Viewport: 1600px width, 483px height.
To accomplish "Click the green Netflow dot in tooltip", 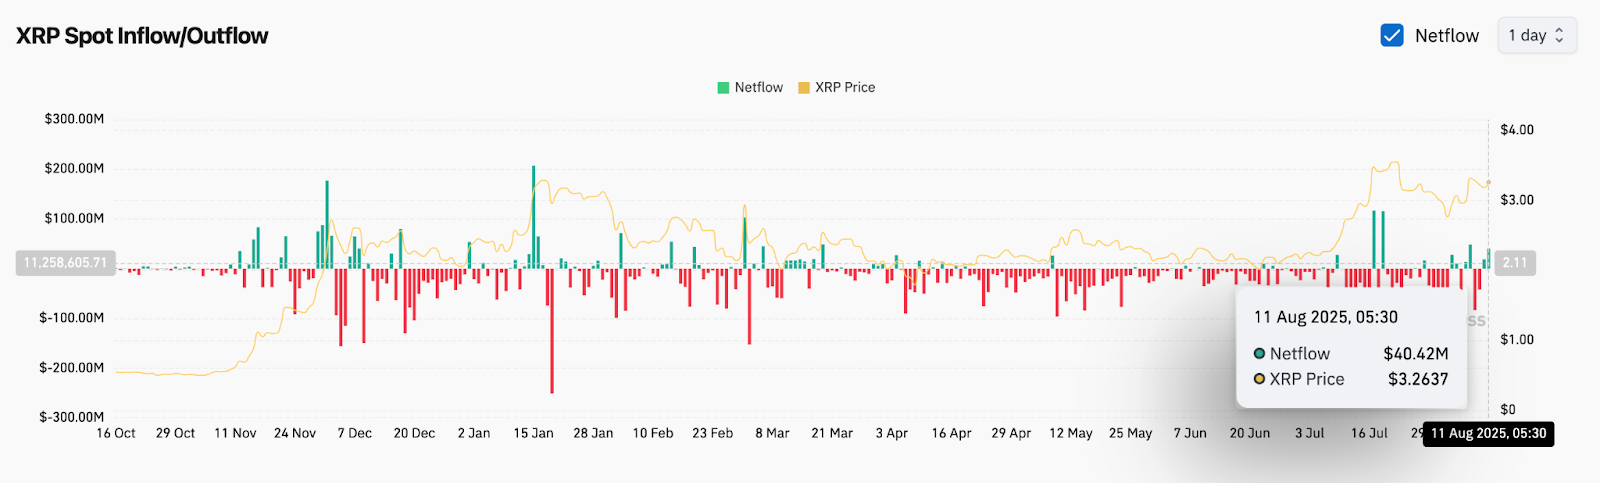I will click(1260, 354).
